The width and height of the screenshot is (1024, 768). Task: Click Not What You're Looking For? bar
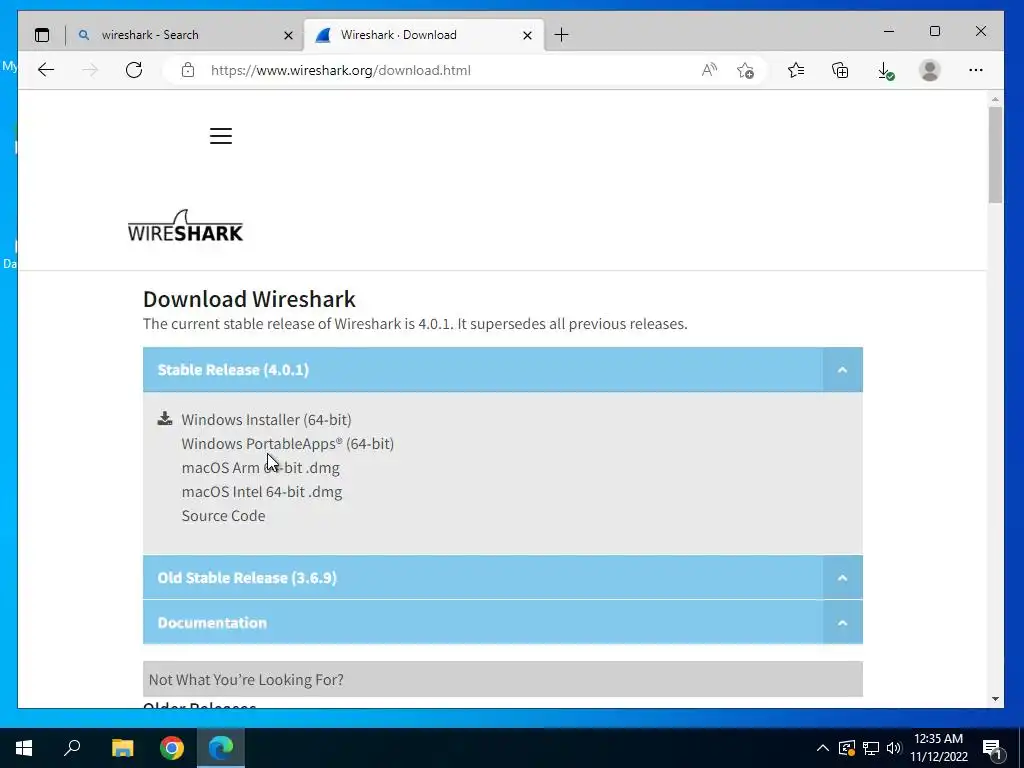click(x=503, y=679)
